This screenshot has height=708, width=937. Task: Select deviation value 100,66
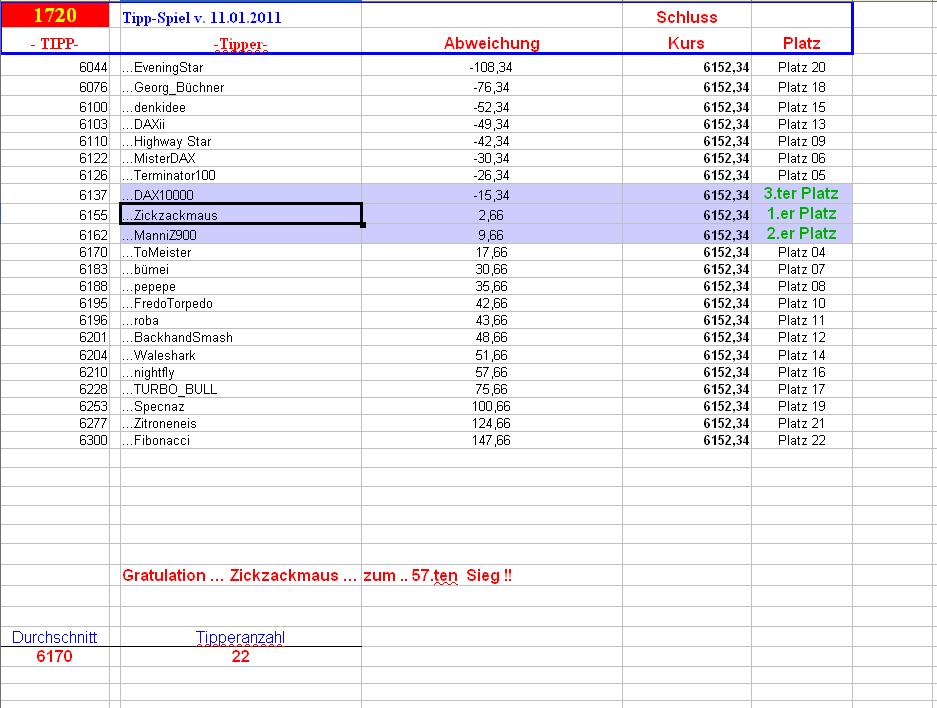491,406
